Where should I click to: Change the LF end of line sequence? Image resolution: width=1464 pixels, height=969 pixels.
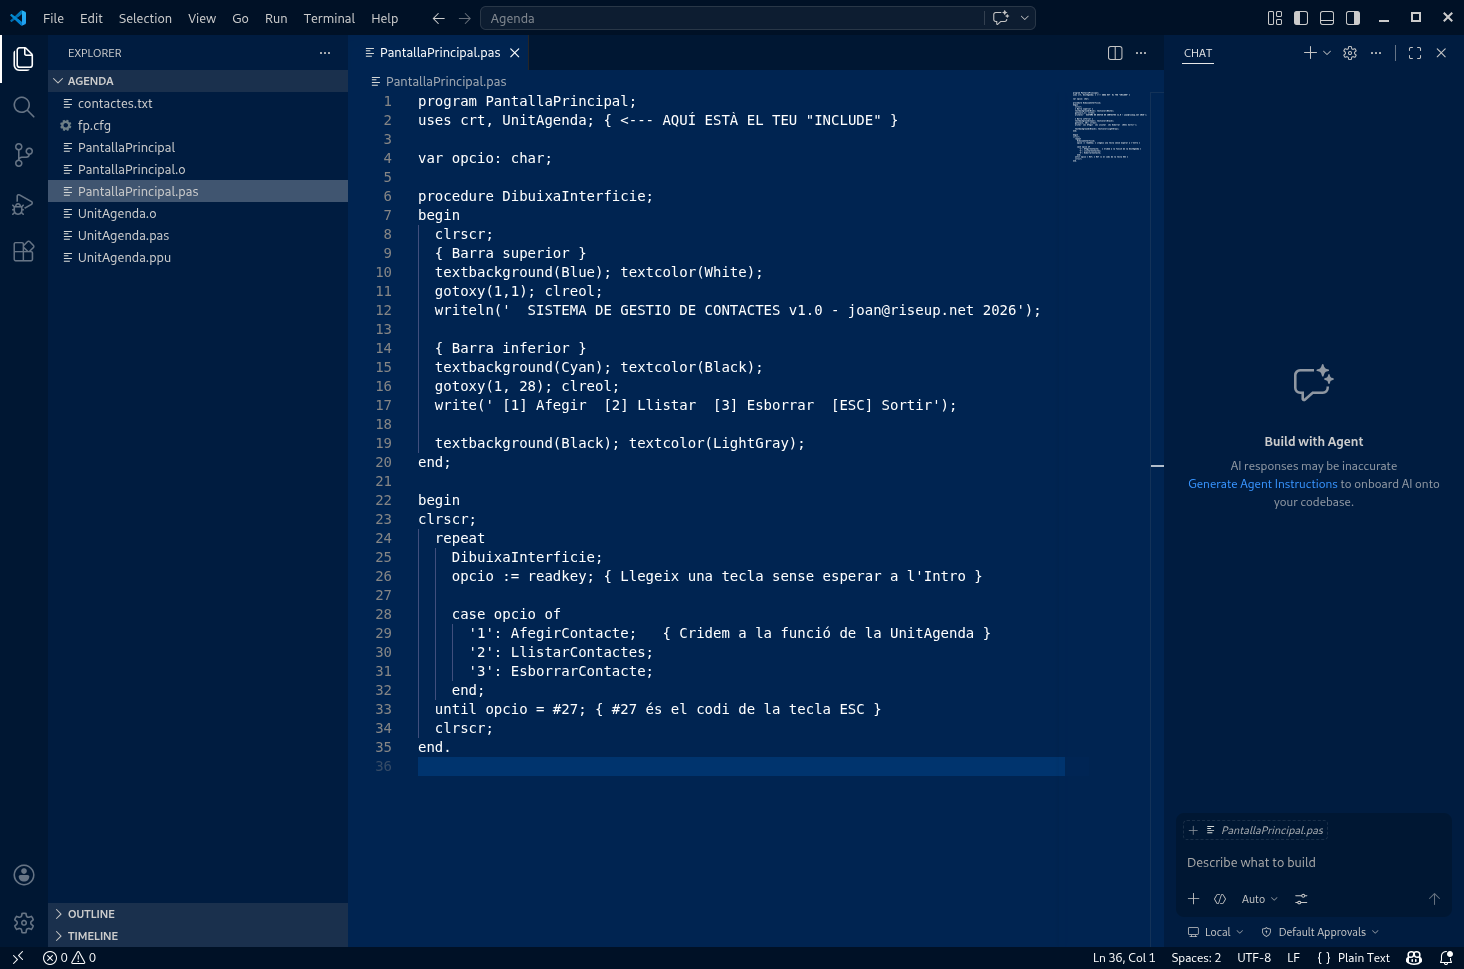pyautogui.click(x=1293, y=958)
